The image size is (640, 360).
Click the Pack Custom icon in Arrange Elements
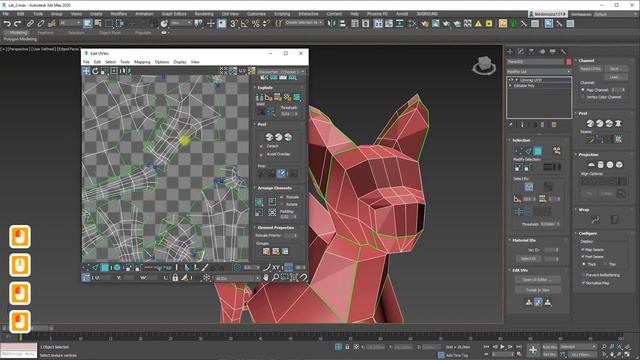coord(259,202)
